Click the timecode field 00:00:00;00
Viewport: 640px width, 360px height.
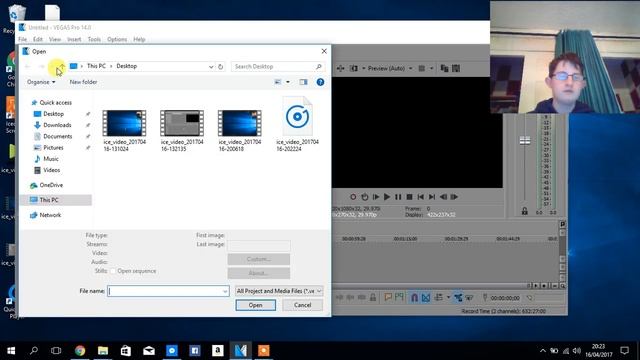[505, 298]
